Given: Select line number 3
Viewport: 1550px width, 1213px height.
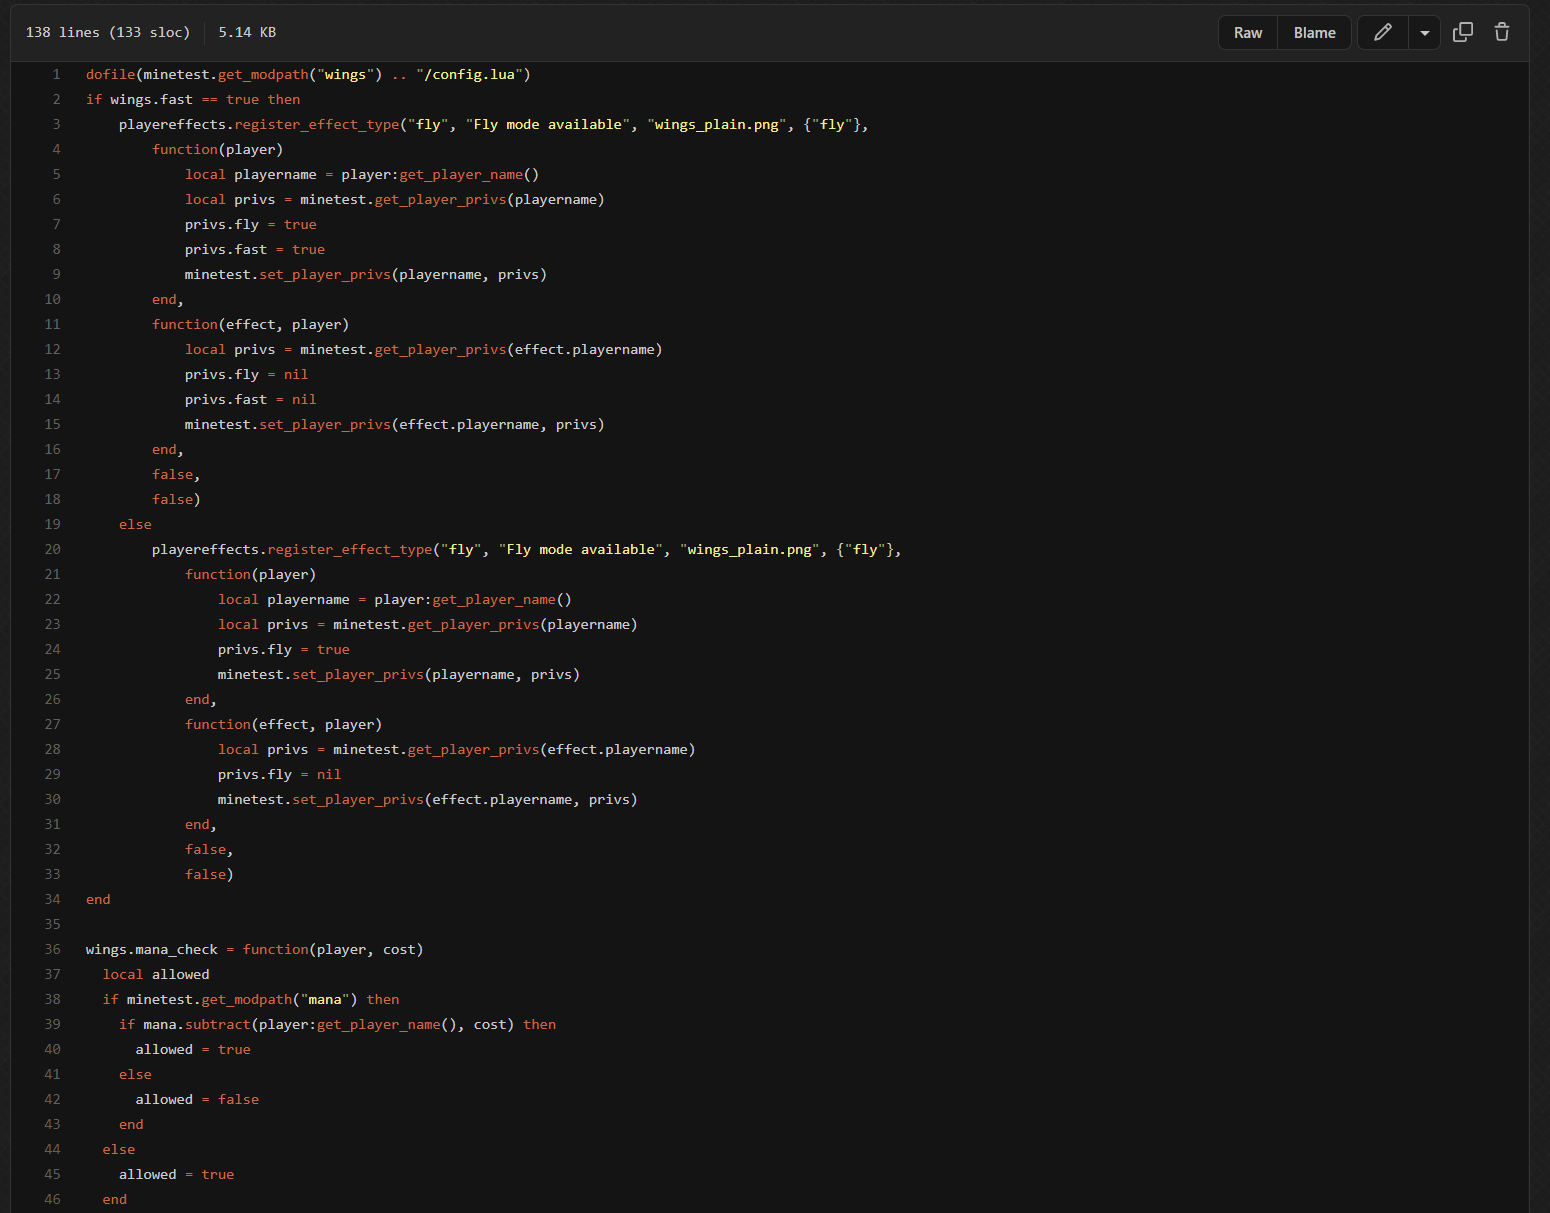Looking at the screenshot, I should pyautogui.click(x=56, y=125).
